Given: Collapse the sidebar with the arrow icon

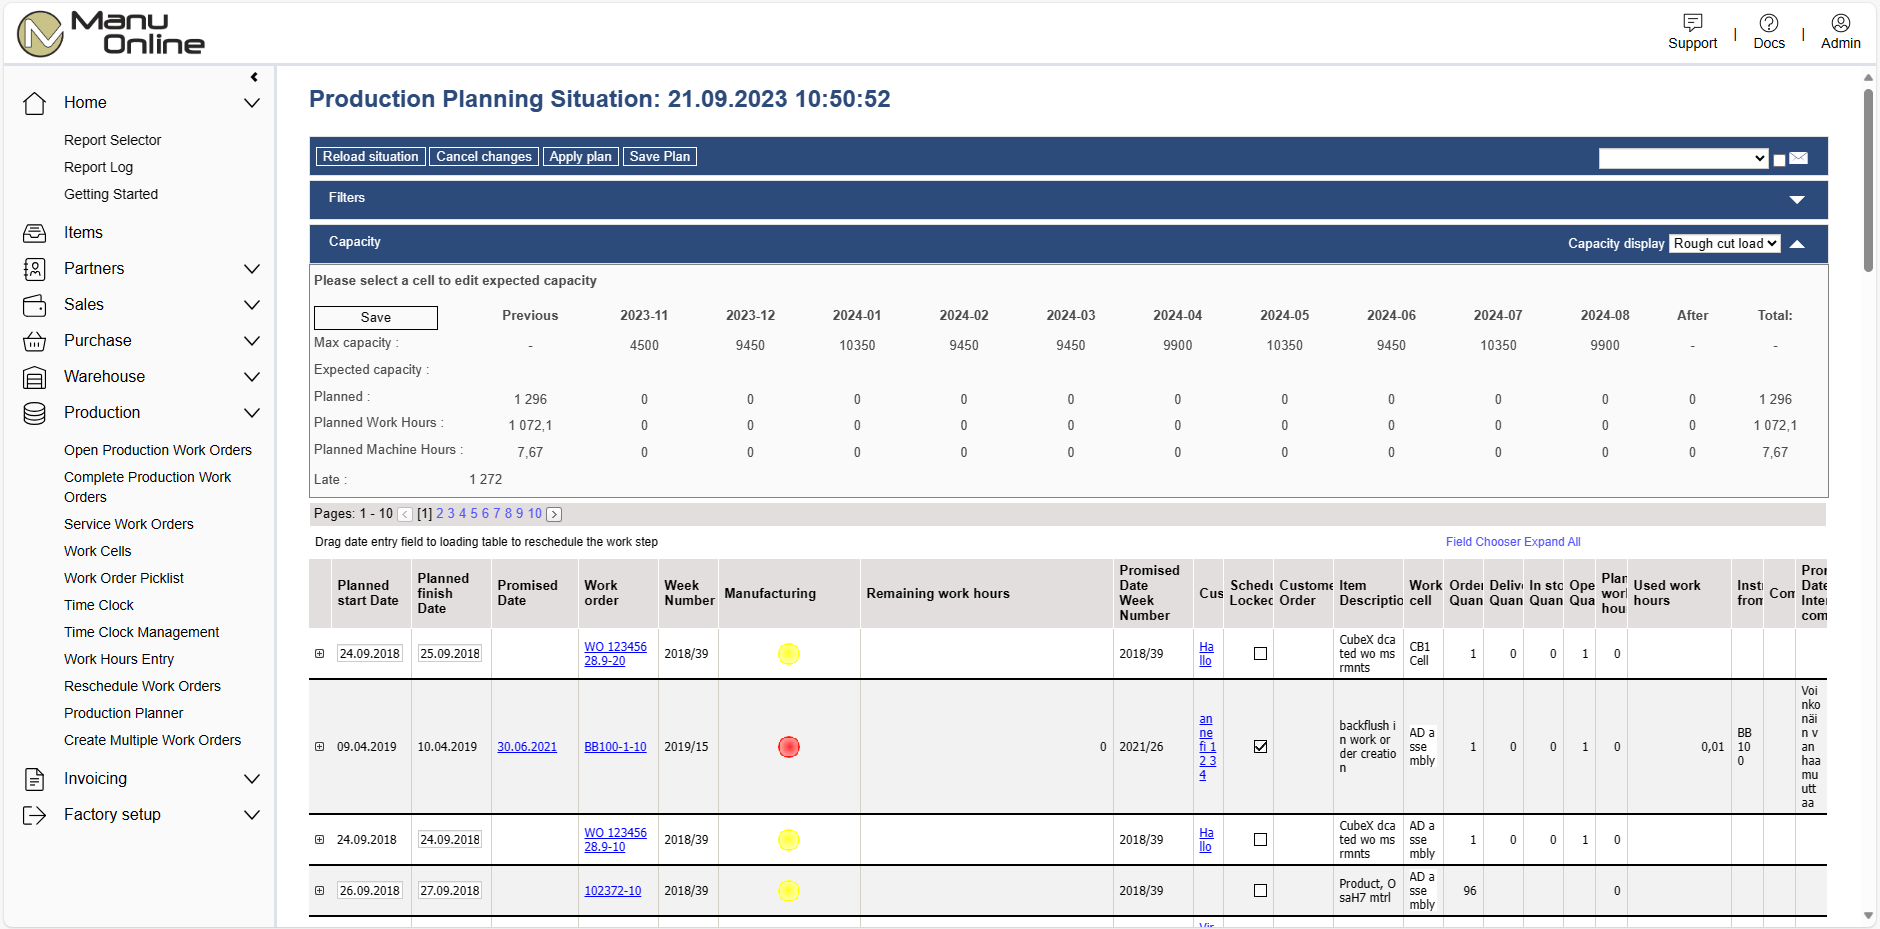Looking at the screenshot, I should click(x=254, y=77).
